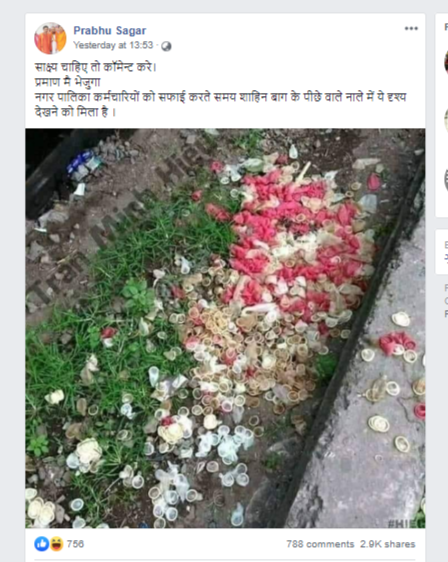The image size is (448, 562).
Task: Open the post photo in viewer
Action: (x=225, y=328)
